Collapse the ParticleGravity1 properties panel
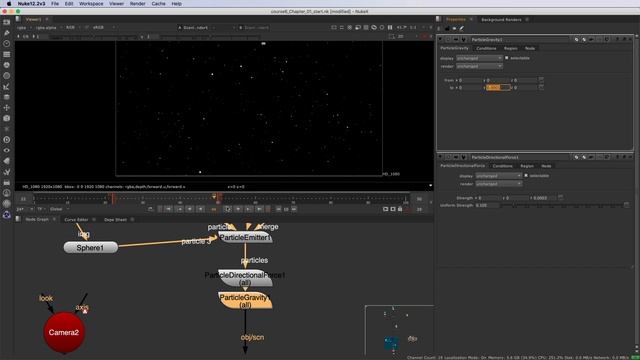The height and width of the screenshot is (360, 640). (440, 40)
